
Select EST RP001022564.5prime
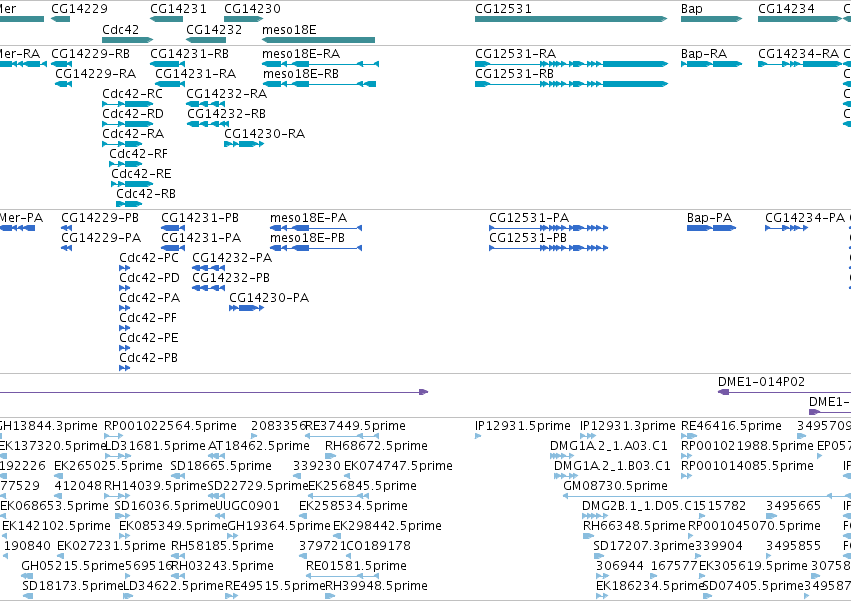(170, 426)
